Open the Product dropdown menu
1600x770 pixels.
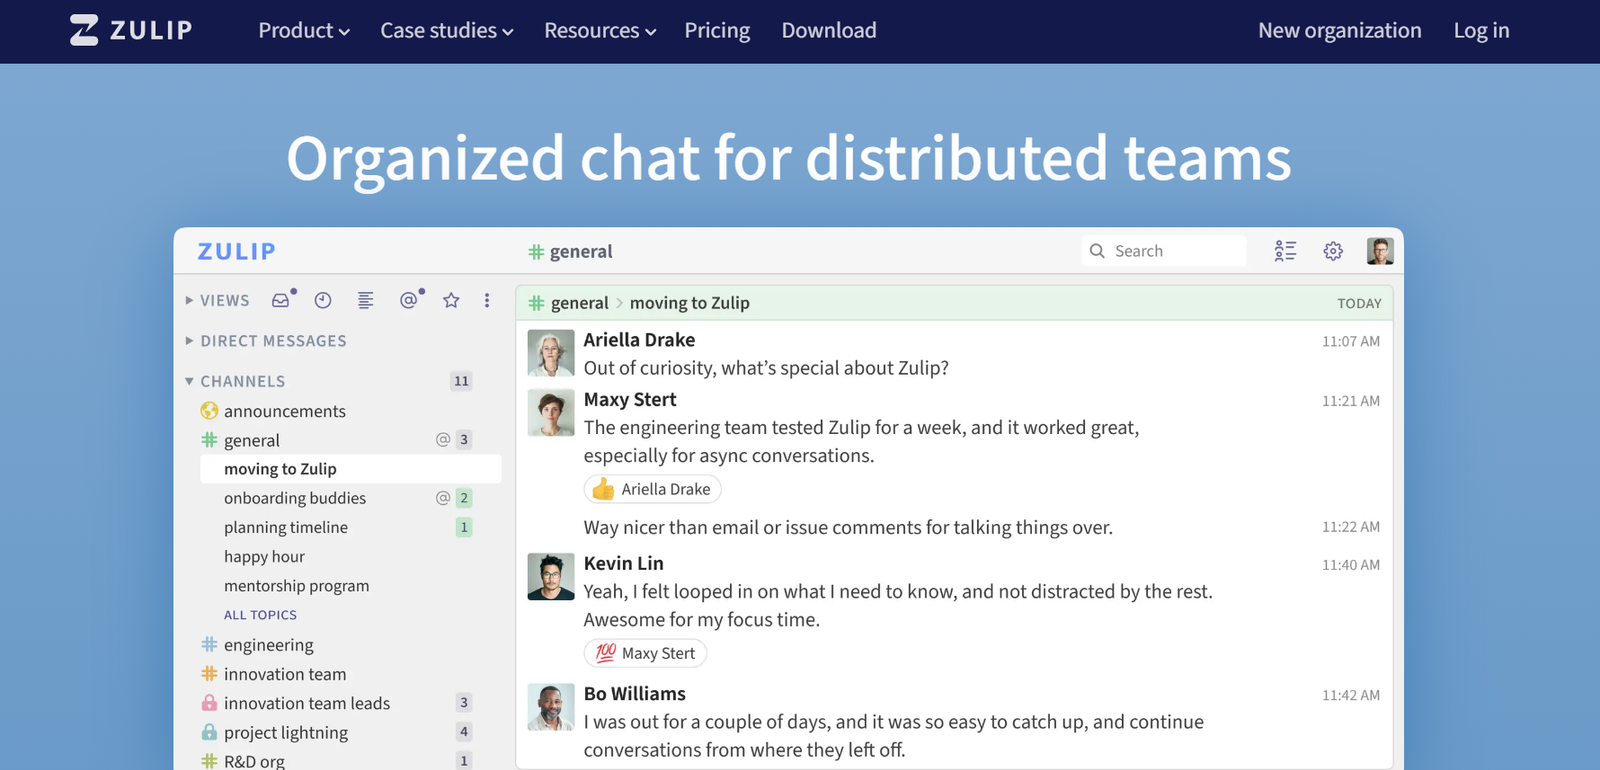pyautogui.click(x=304, y=31)
